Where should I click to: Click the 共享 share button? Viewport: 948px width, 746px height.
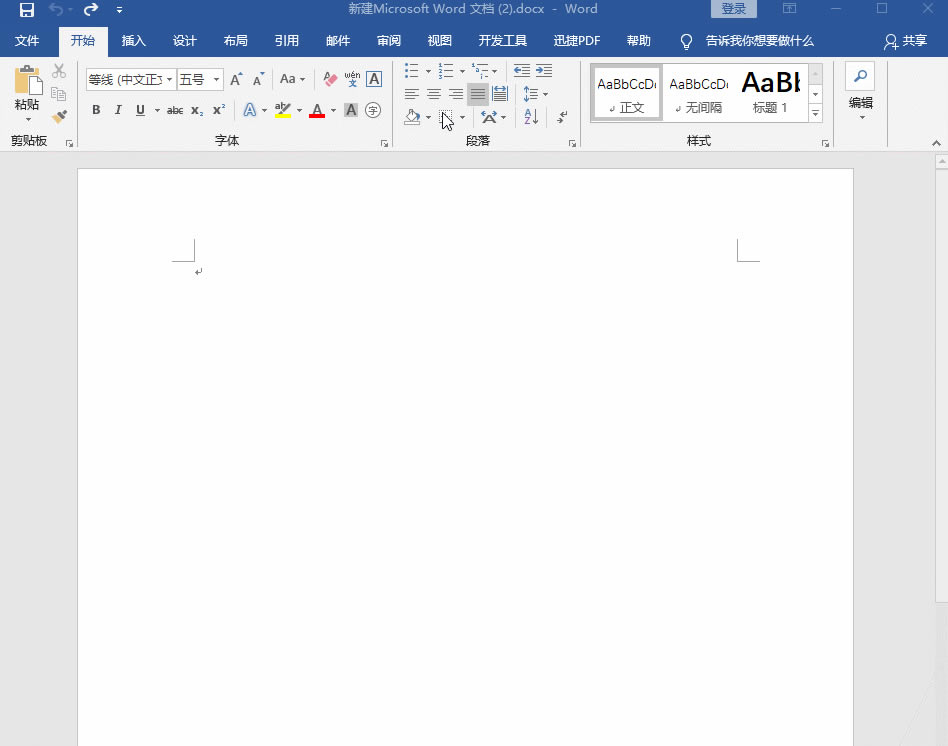[x=905, y=41]
